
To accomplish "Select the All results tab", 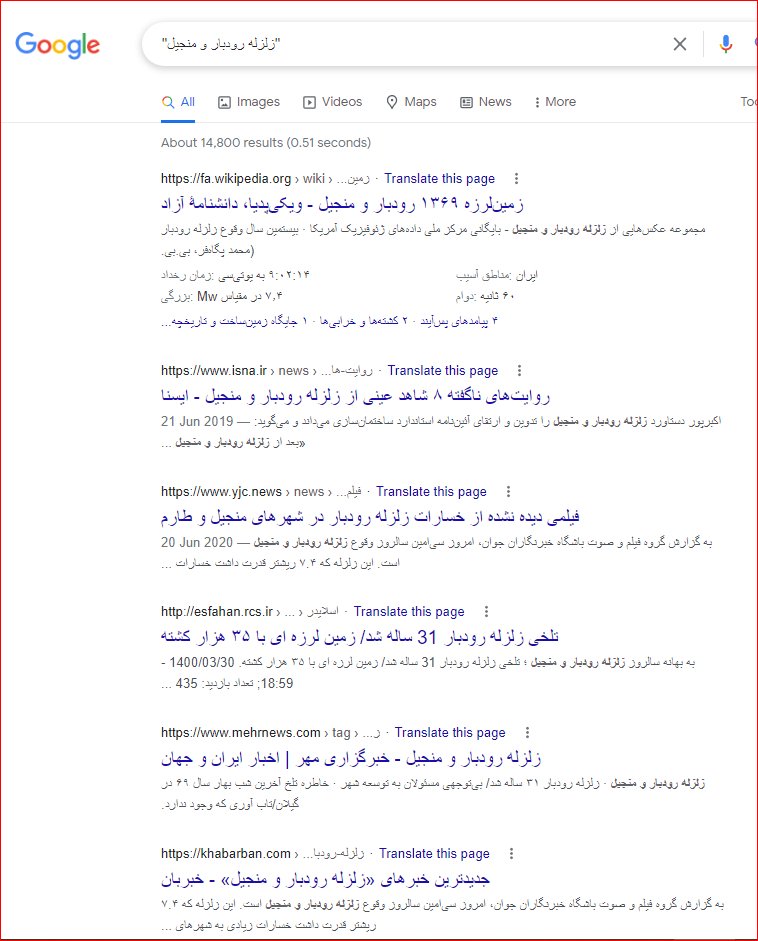I will [178, 102].
